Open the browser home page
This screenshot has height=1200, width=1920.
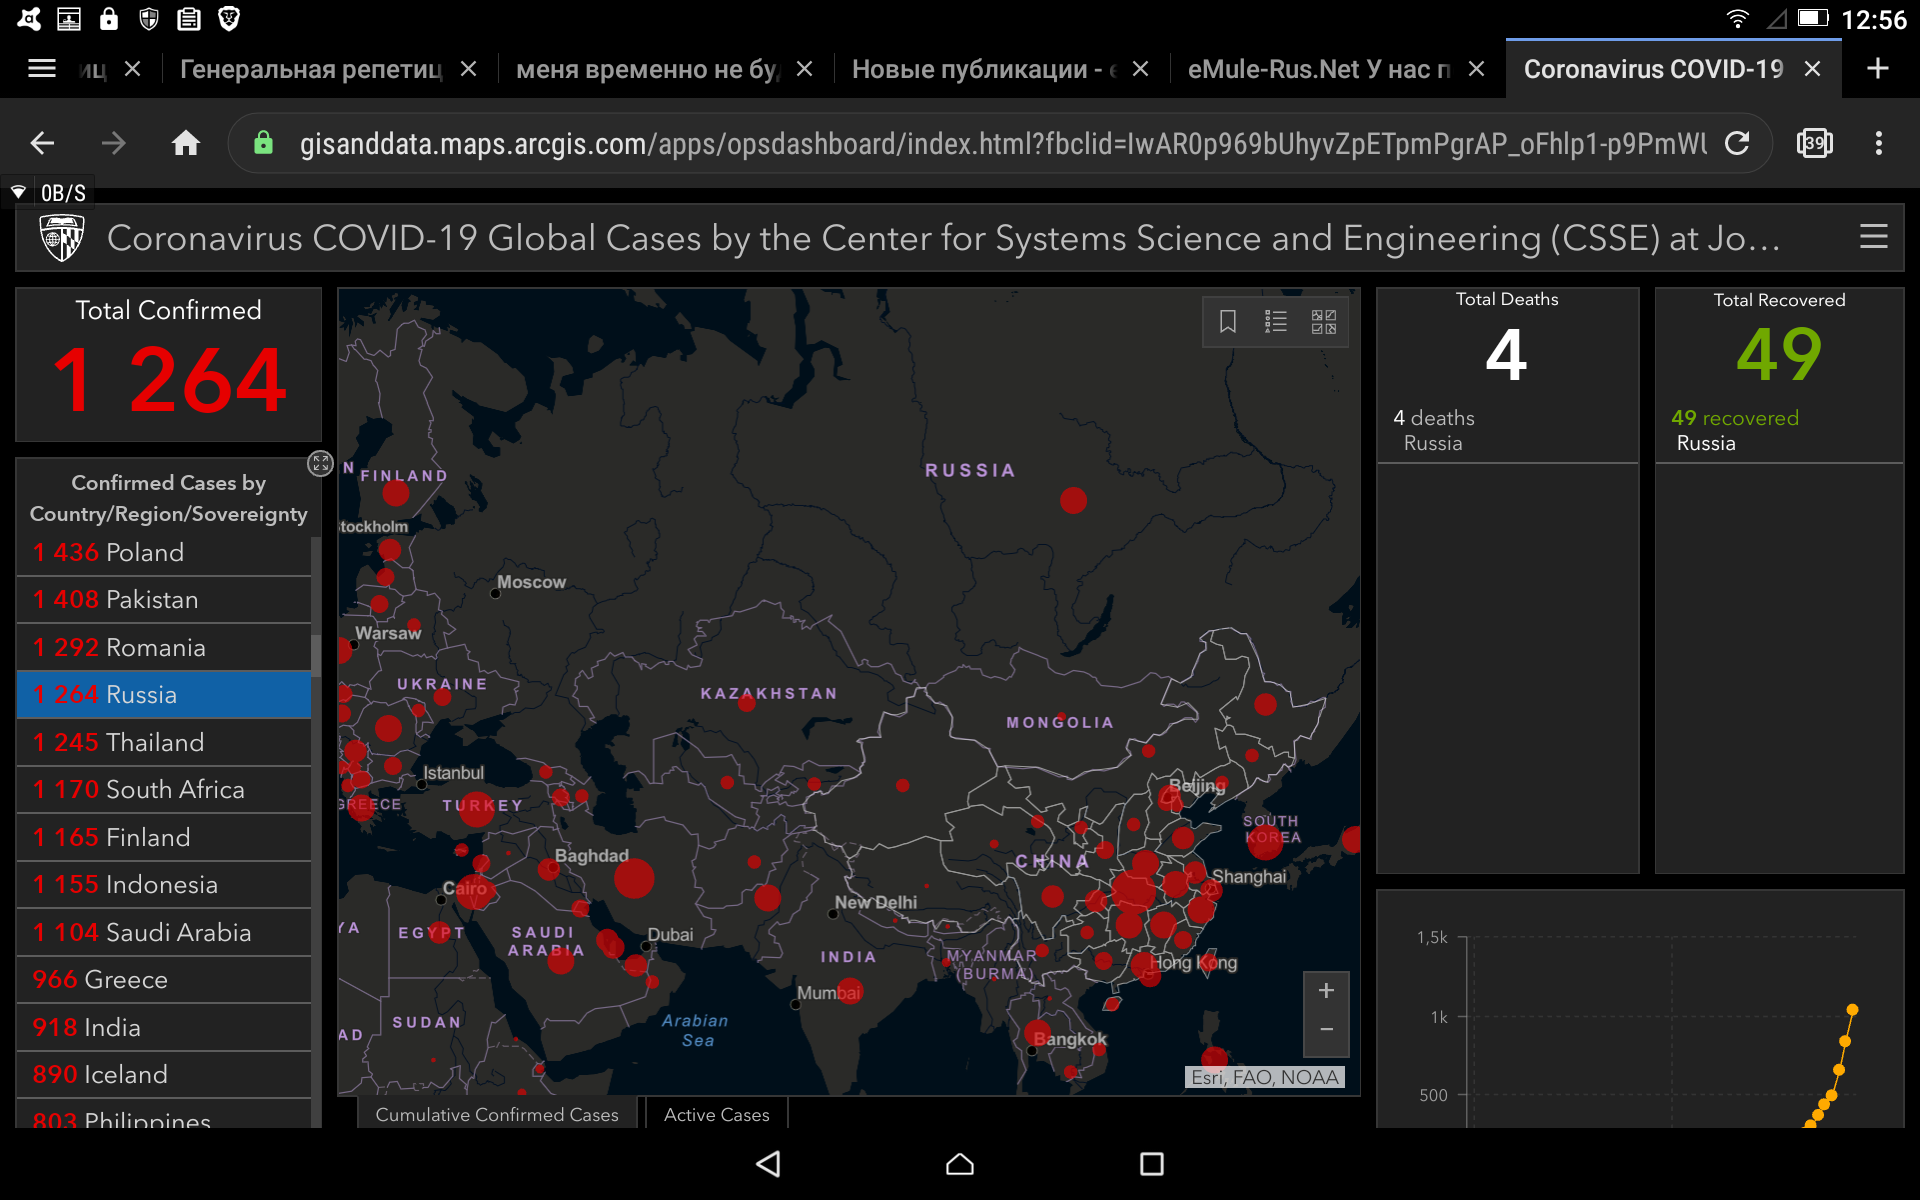click(186, 144)
